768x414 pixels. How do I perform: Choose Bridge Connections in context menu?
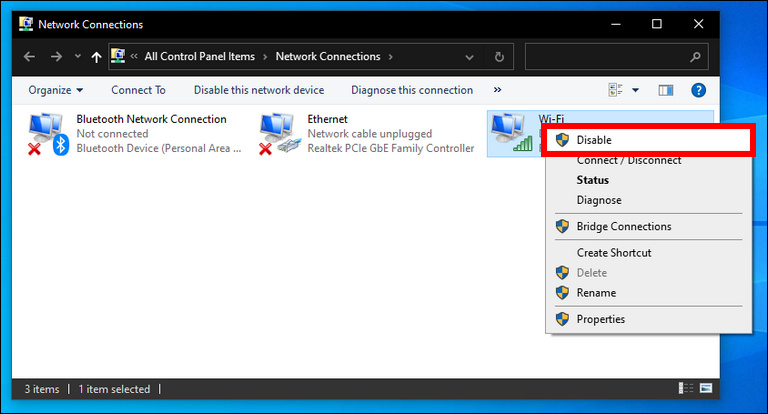click(648, 226)
